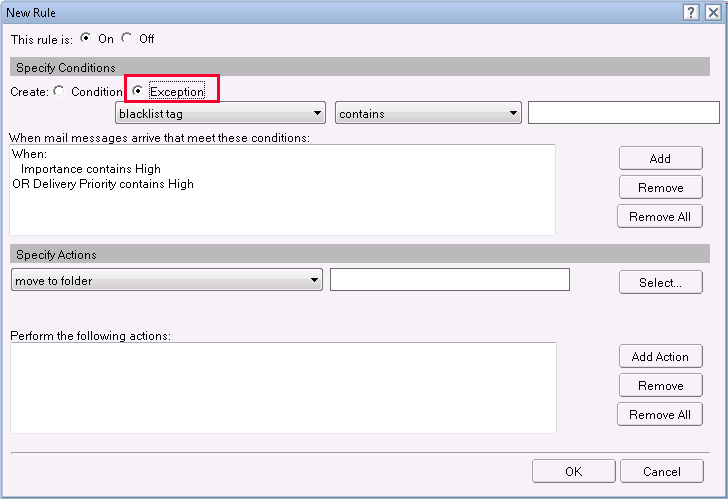
Task: Choose the Exception radio button
Action: click(x=138, y=92)
